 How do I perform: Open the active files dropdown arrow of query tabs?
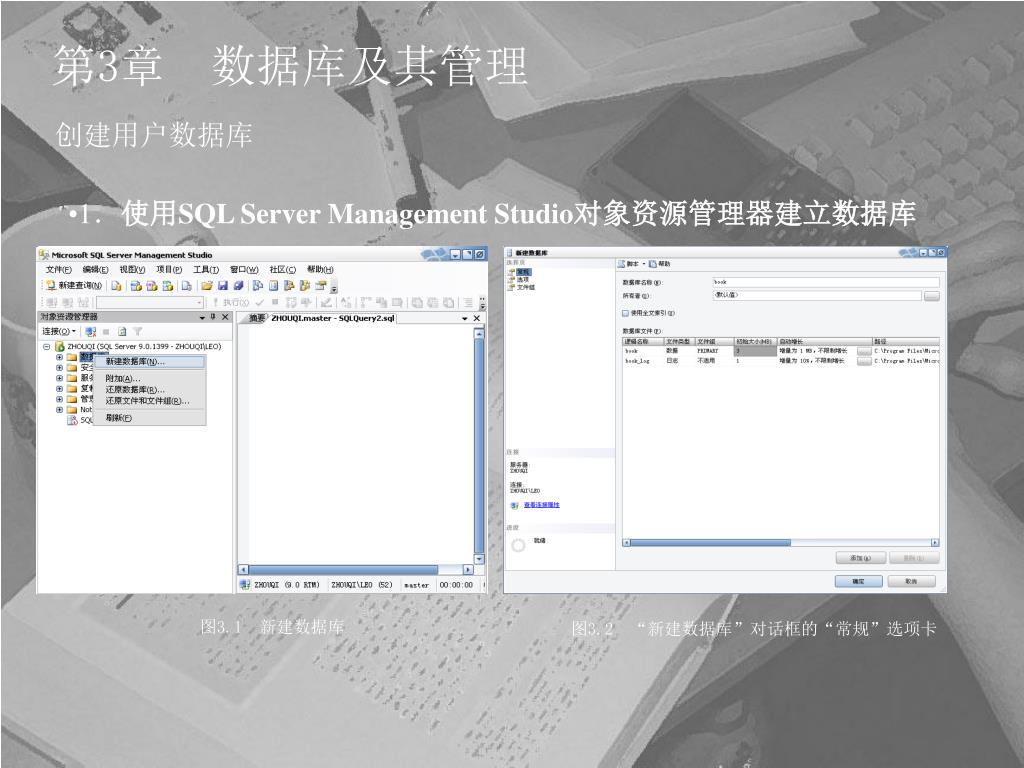point(465,319)
